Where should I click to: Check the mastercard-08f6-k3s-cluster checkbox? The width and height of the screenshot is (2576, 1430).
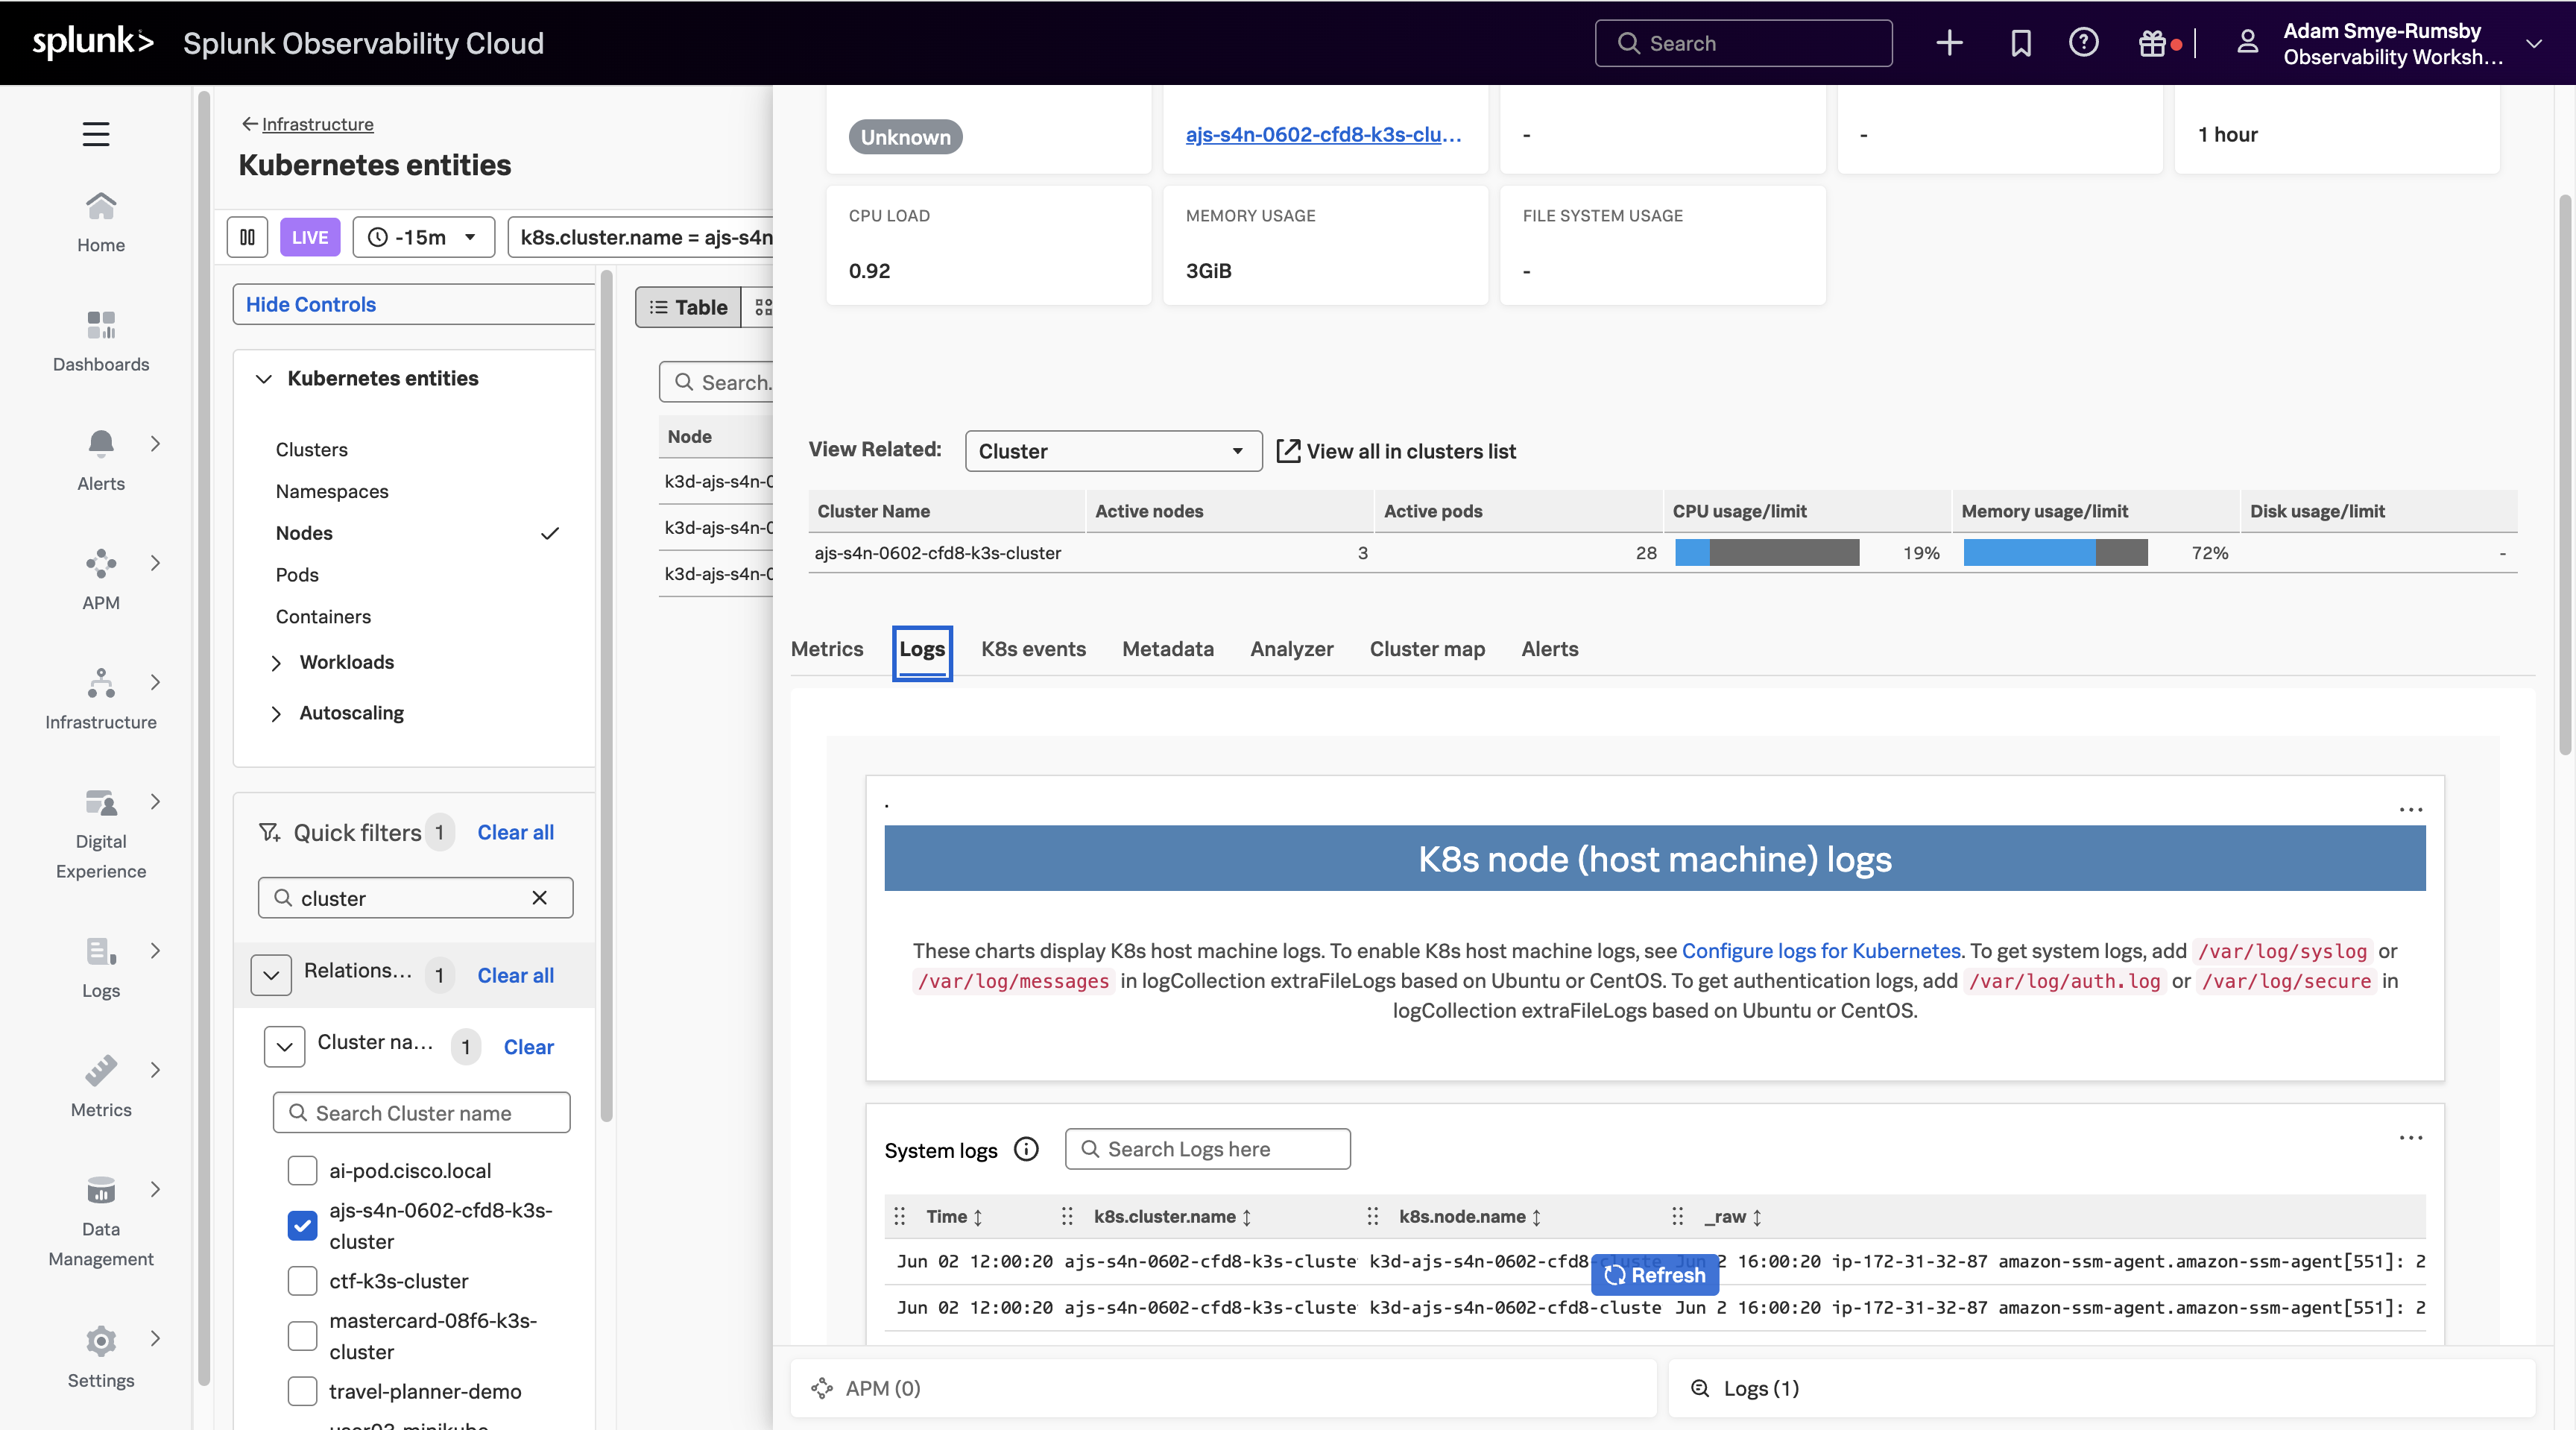click(302, 1336)
